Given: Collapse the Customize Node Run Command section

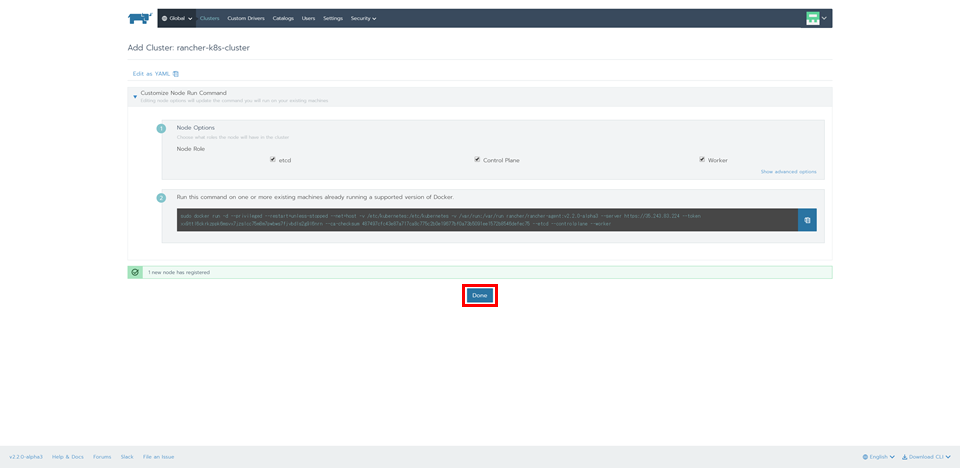Looking at the screenshot, I should pyautogui.click(x=135, y=97).
